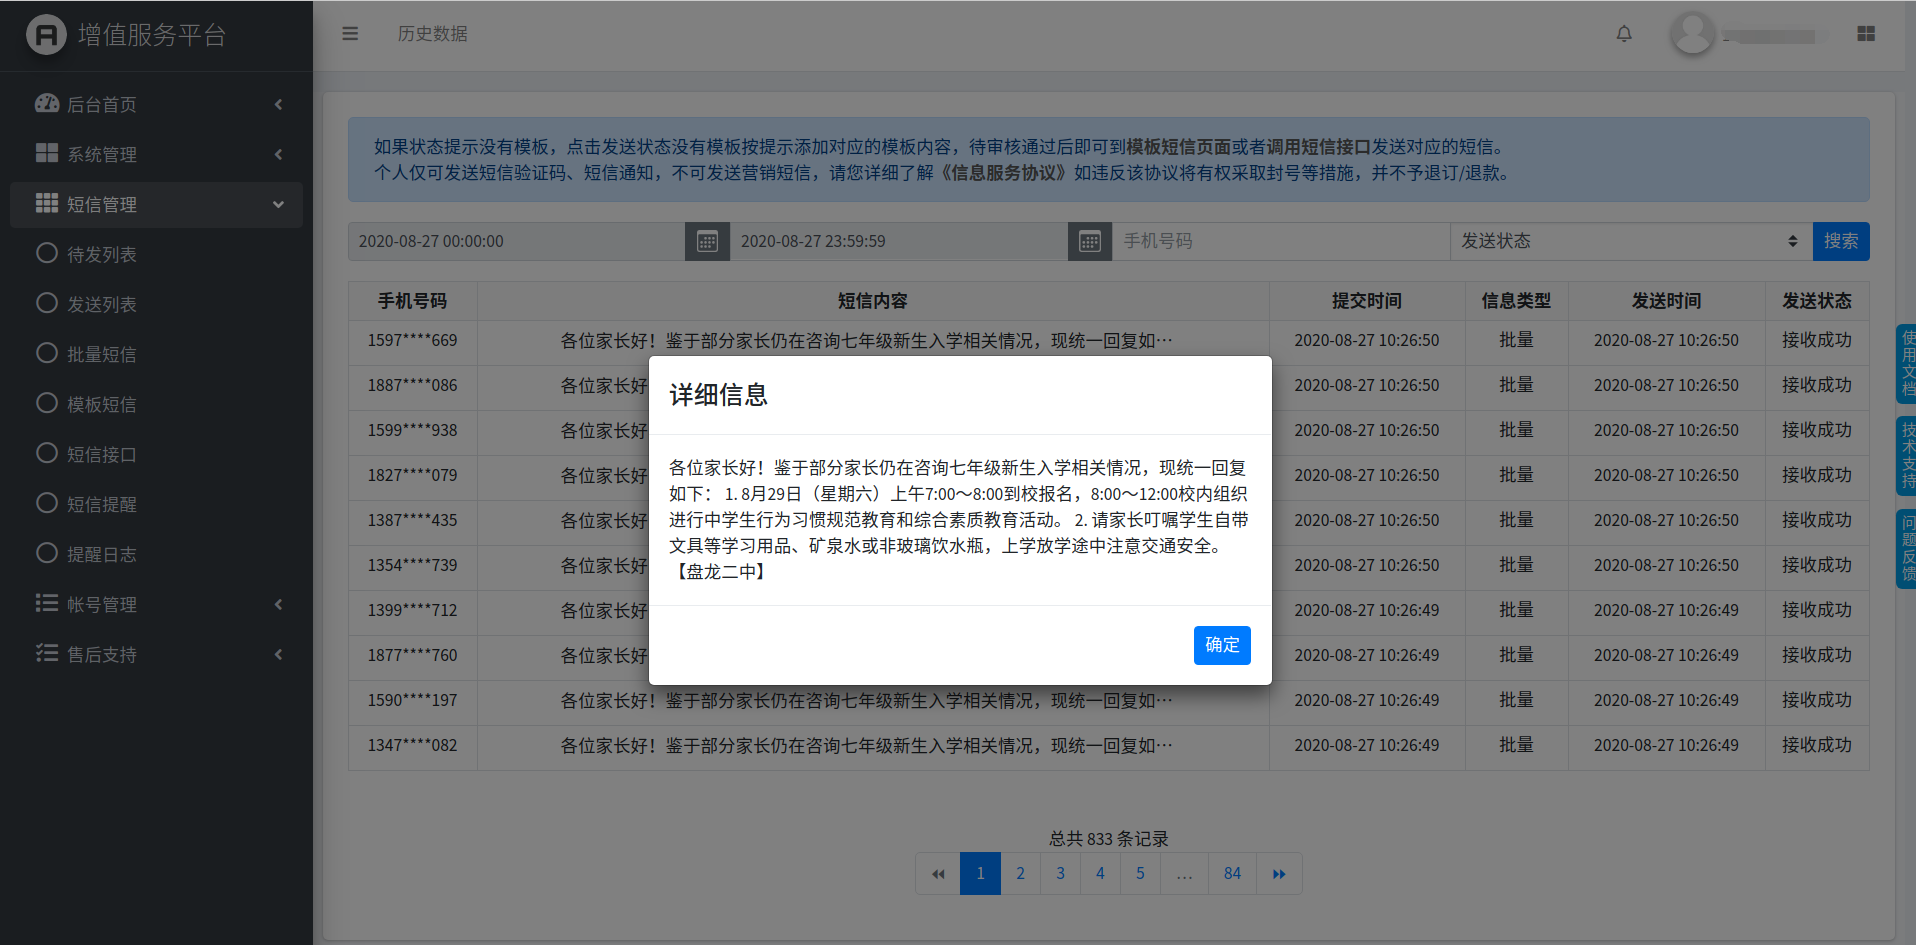
Task: Go back with the previous pages double-arrow icon
Action: 938,874
